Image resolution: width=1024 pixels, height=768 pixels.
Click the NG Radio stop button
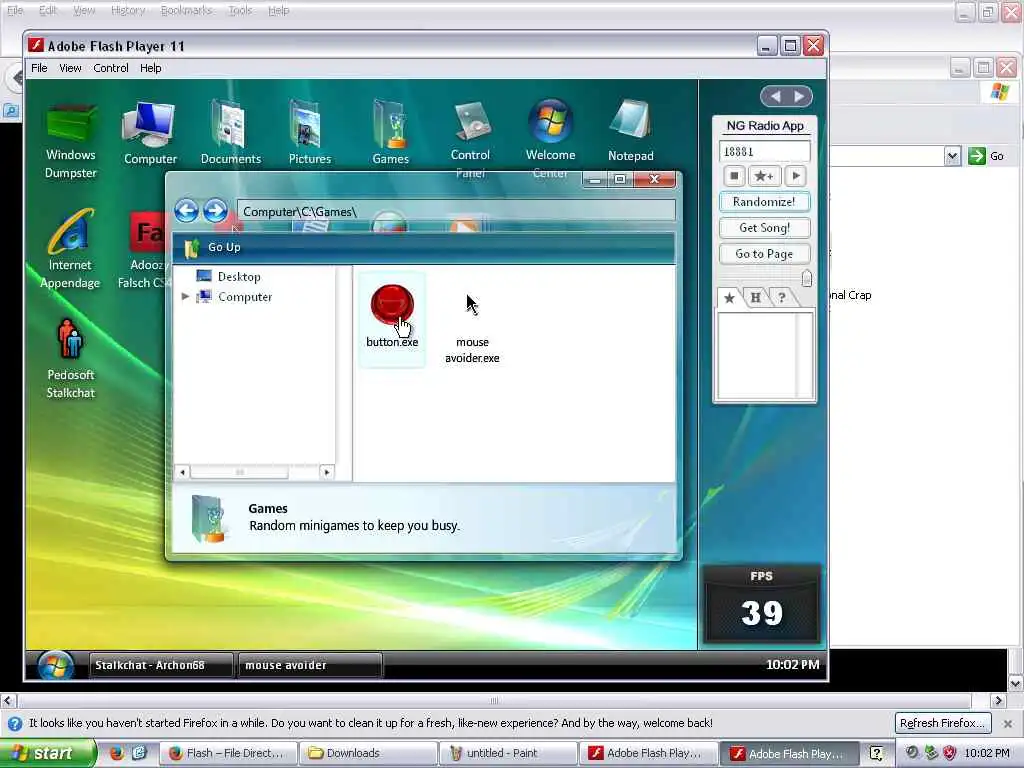tap(734, 176)
